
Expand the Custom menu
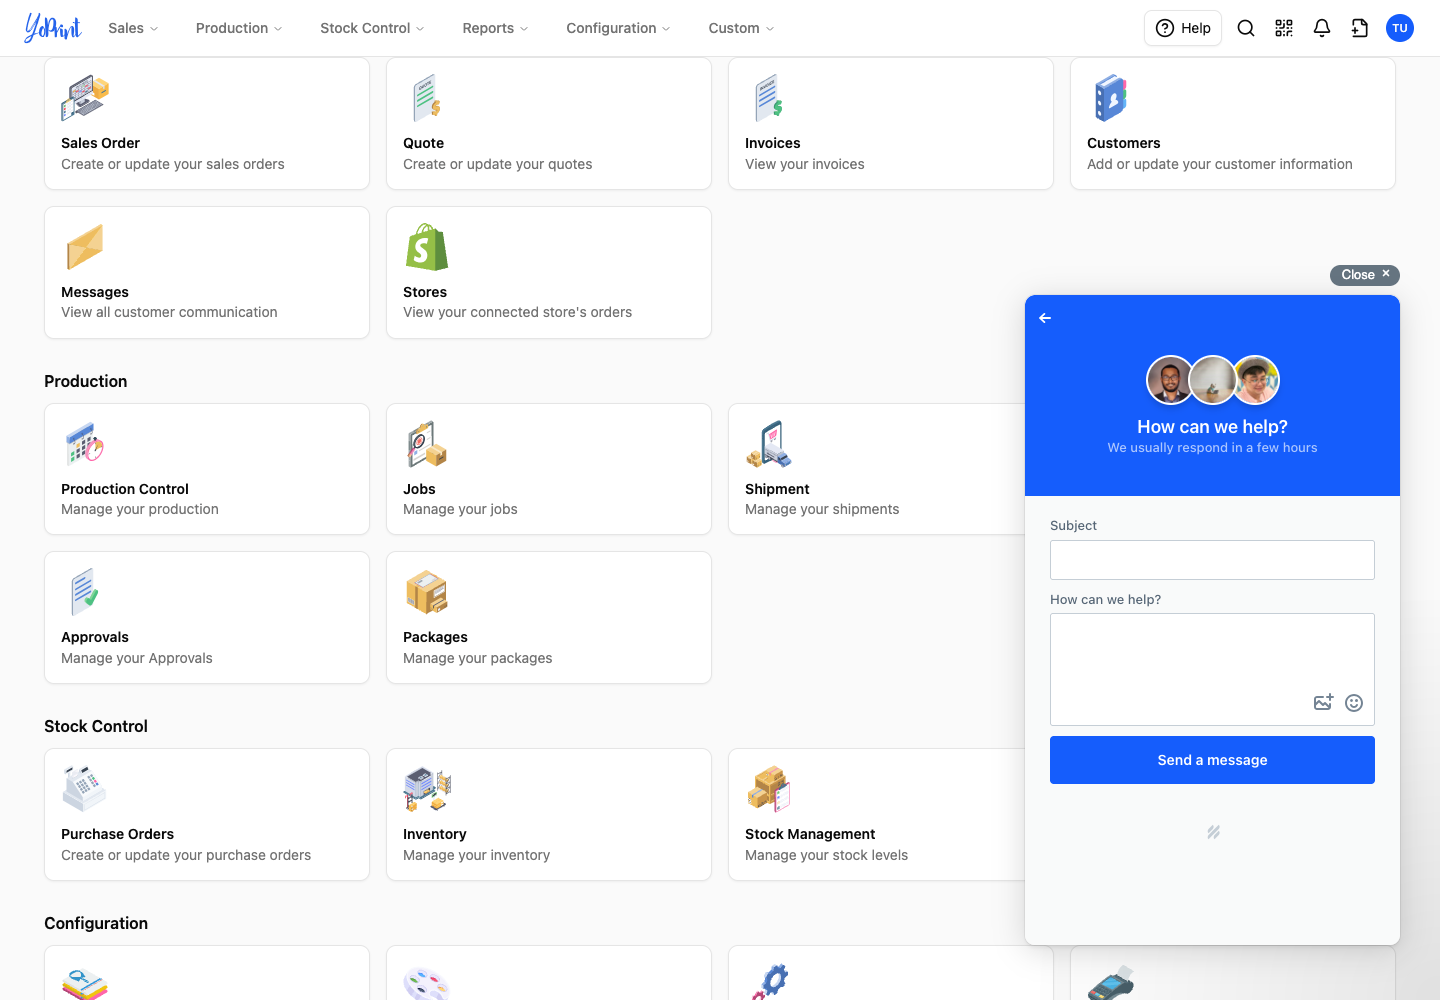coord(741,28)
